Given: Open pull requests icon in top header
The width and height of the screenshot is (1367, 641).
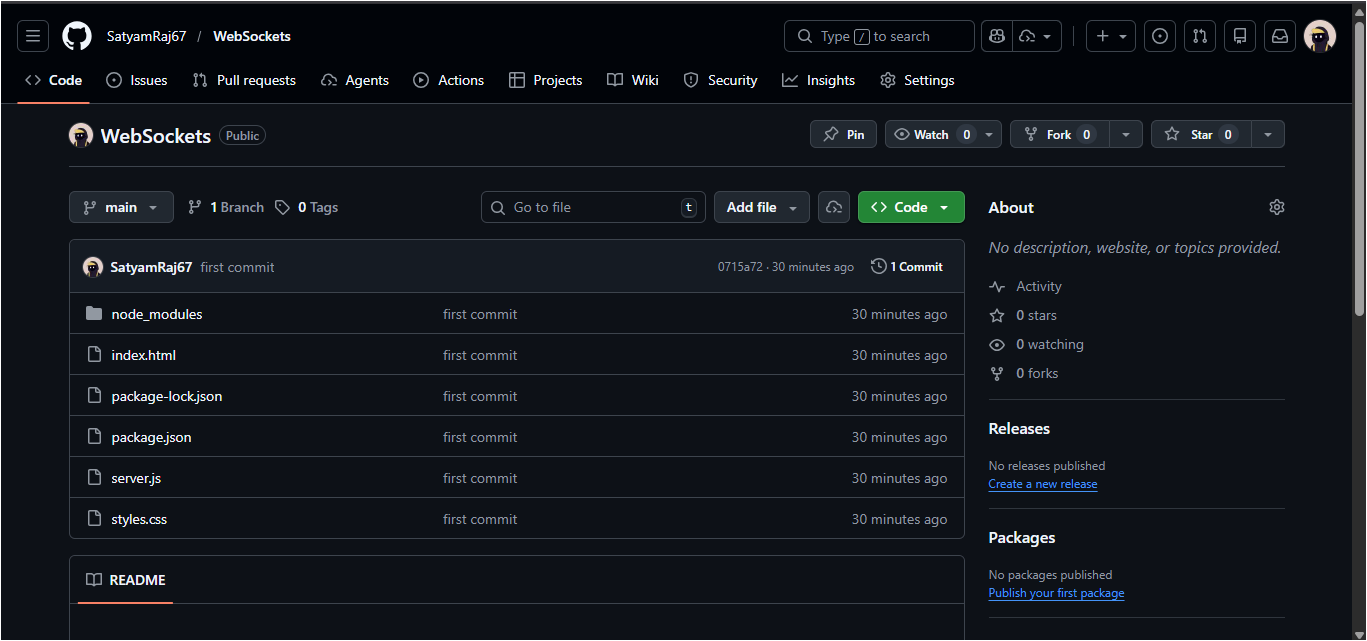Looking at the screenshot, I should point(1200,36).
